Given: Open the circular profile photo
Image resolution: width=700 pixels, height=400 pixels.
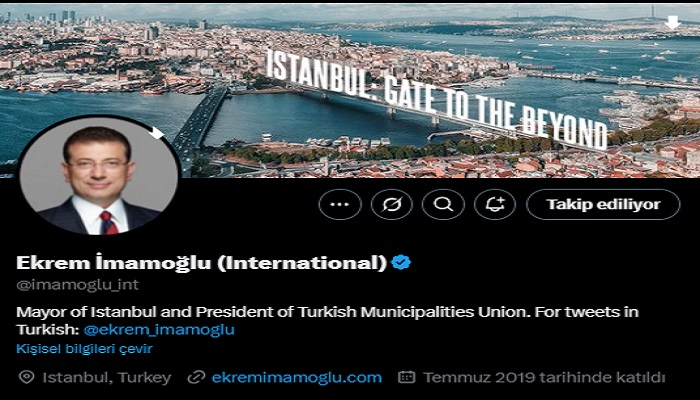Looking at the screenshot, I should pos(99,175).
